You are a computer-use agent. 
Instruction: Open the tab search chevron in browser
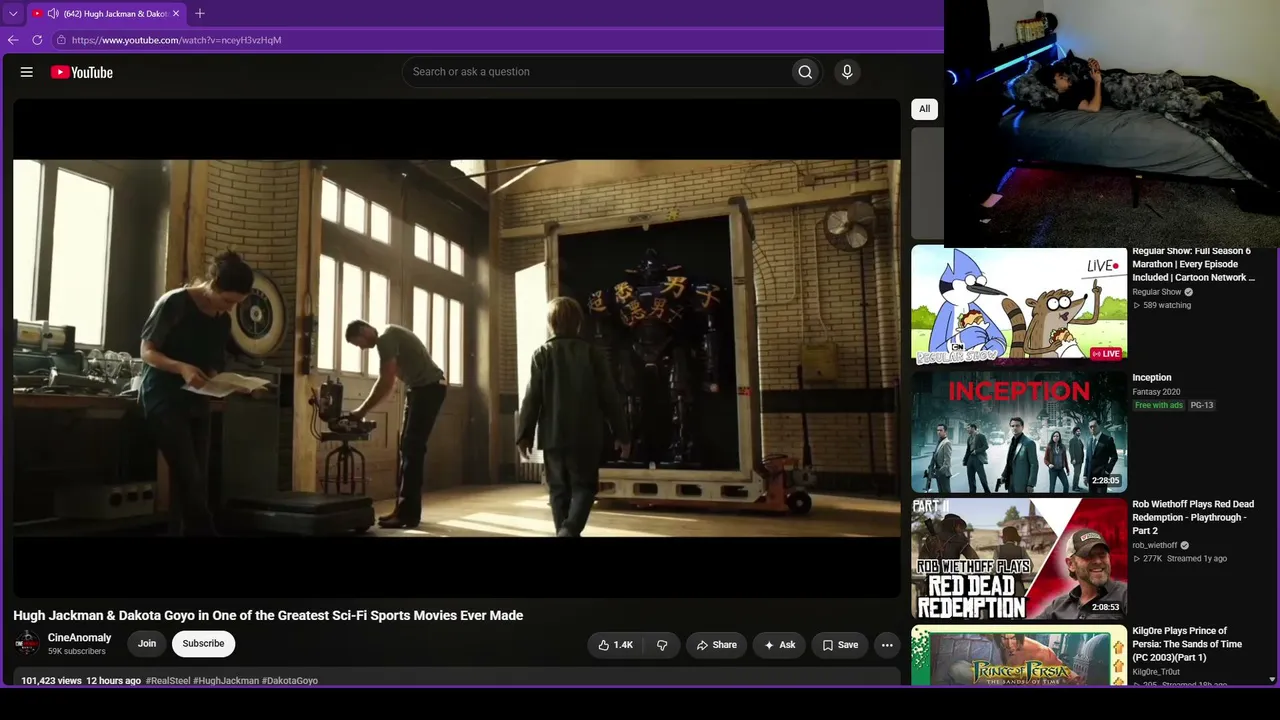click(x=13, y=14)
